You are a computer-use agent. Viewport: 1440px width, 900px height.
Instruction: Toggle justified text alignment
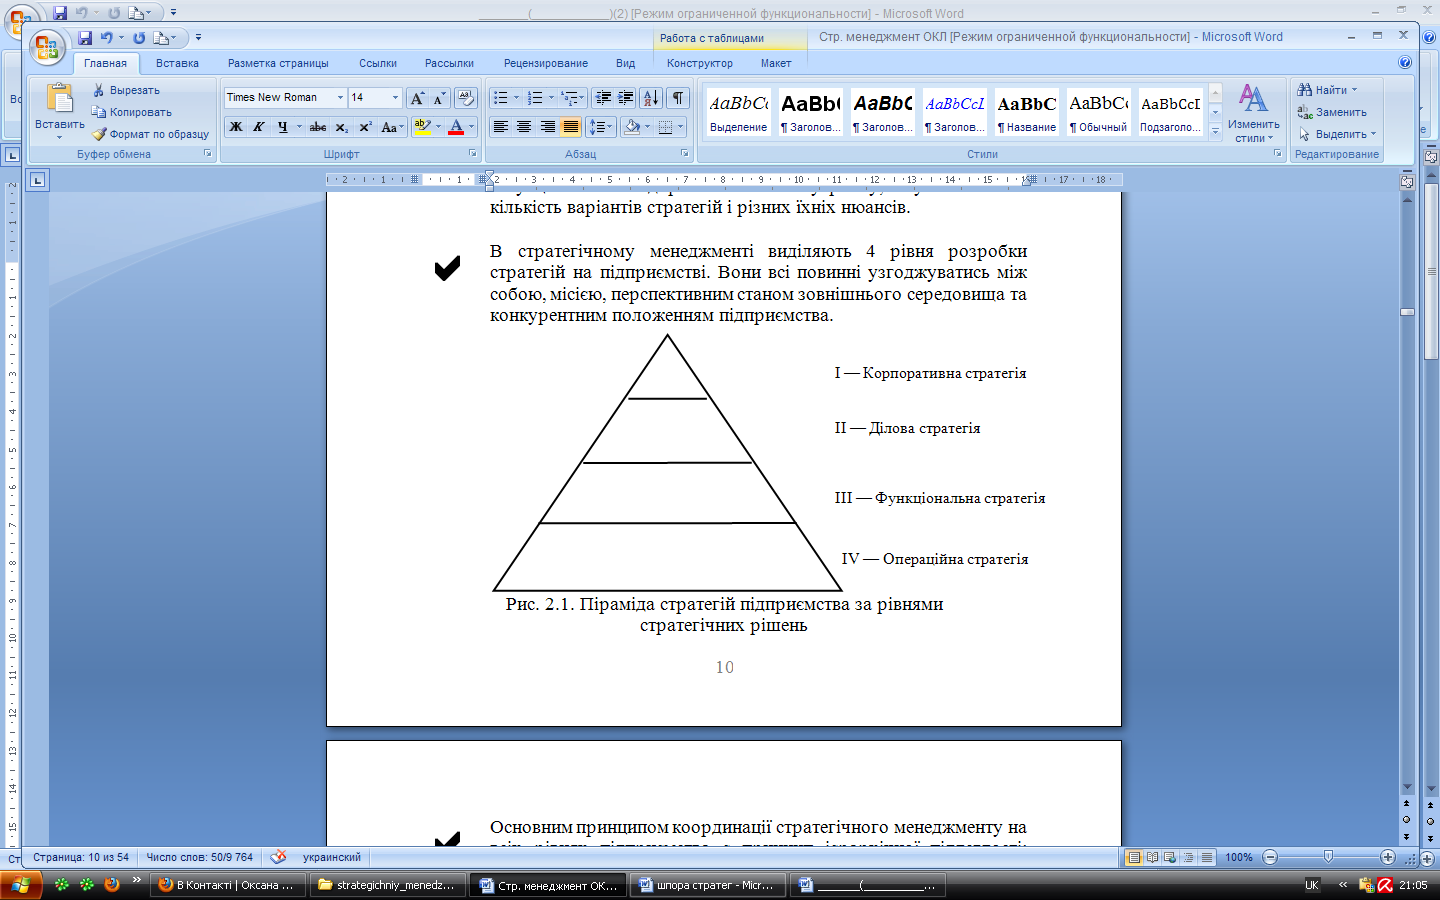570,127
